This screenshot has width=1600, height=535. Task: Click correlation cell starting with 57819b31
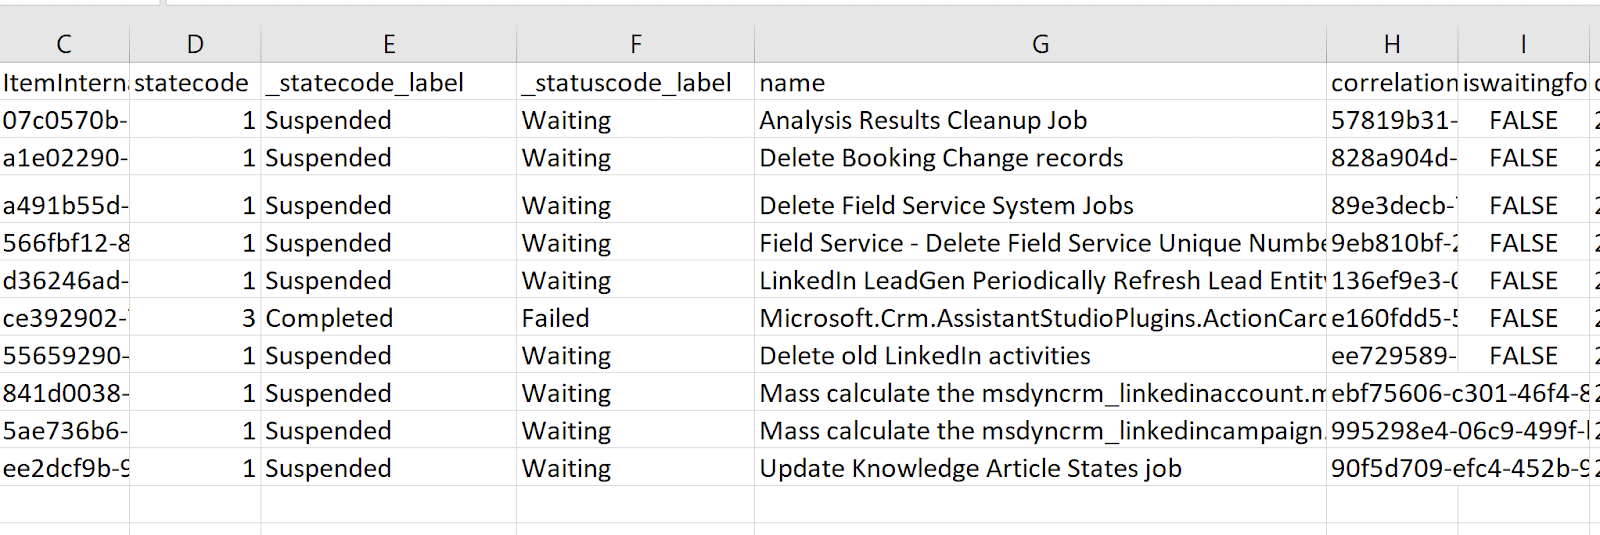pyautogui.click(x=1391, y=121)
